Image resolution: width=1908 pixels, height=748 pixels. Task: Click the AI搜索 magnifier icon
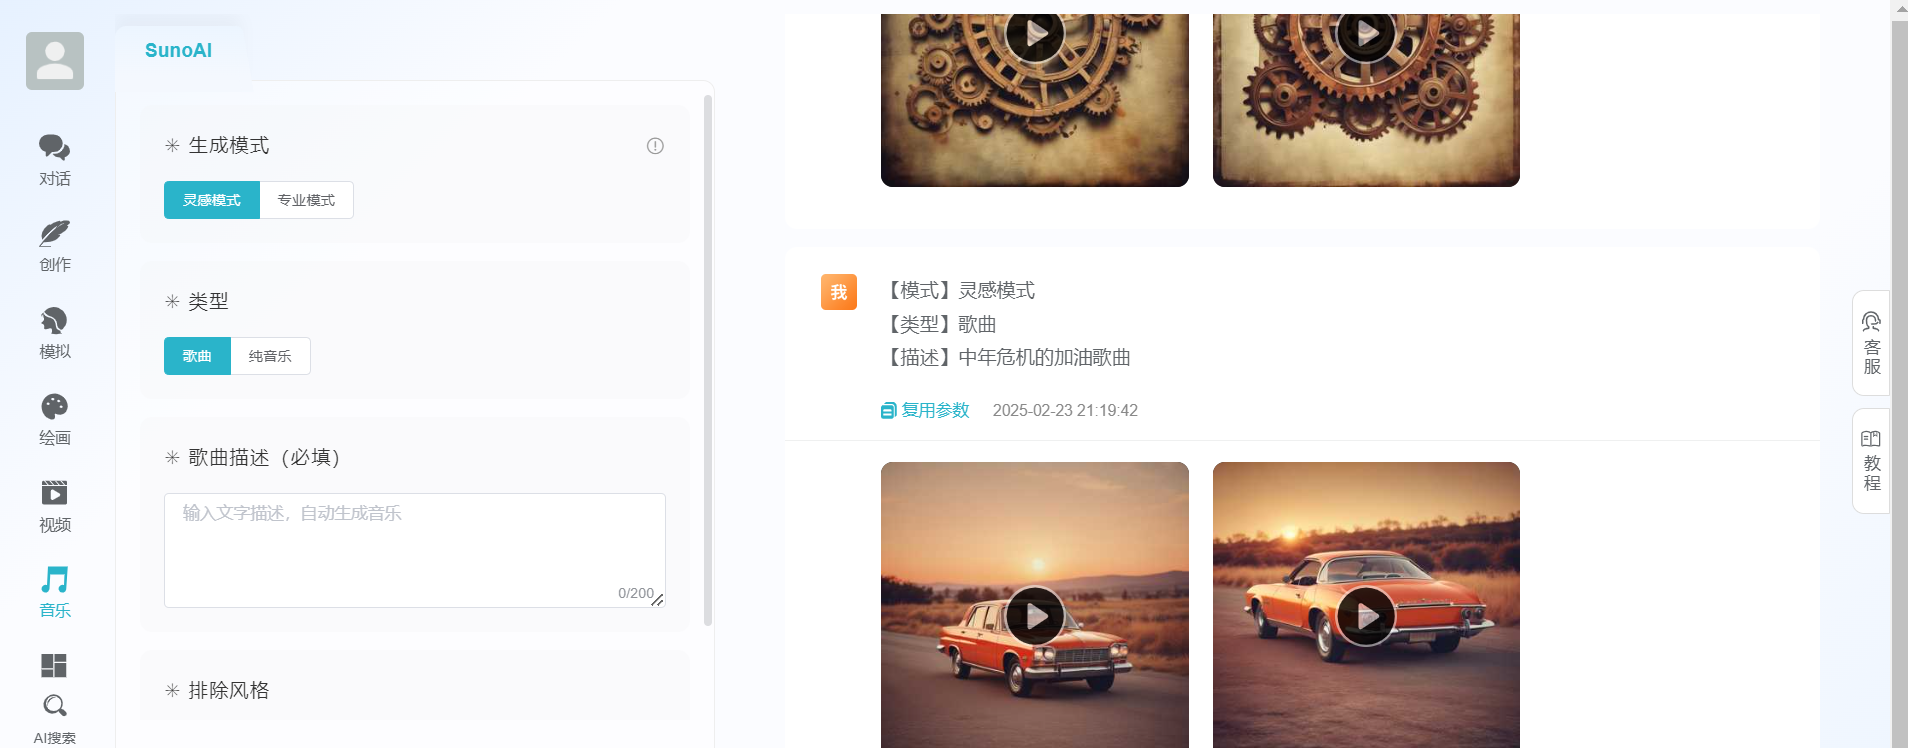[x=54, y=706]
